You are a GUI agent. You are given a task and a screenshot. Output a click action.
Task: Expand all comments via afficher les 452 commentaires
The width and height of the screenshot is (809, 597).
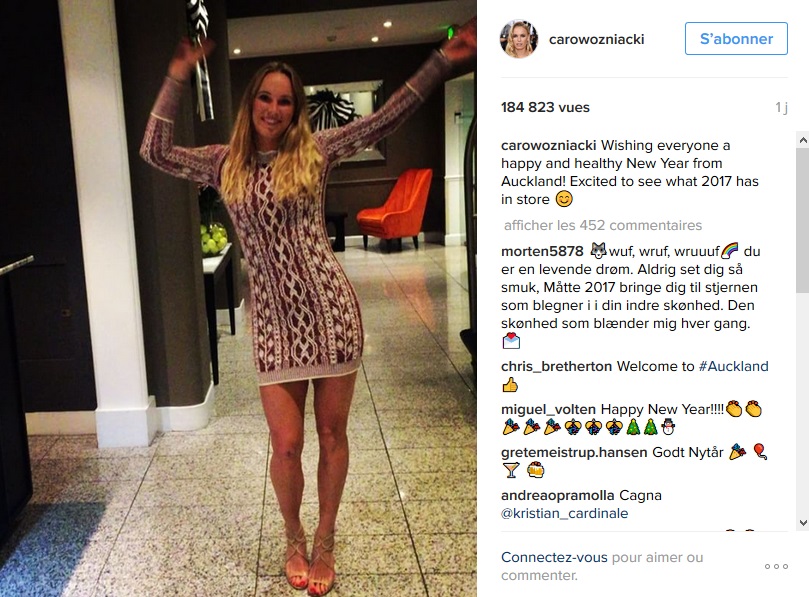603,225
